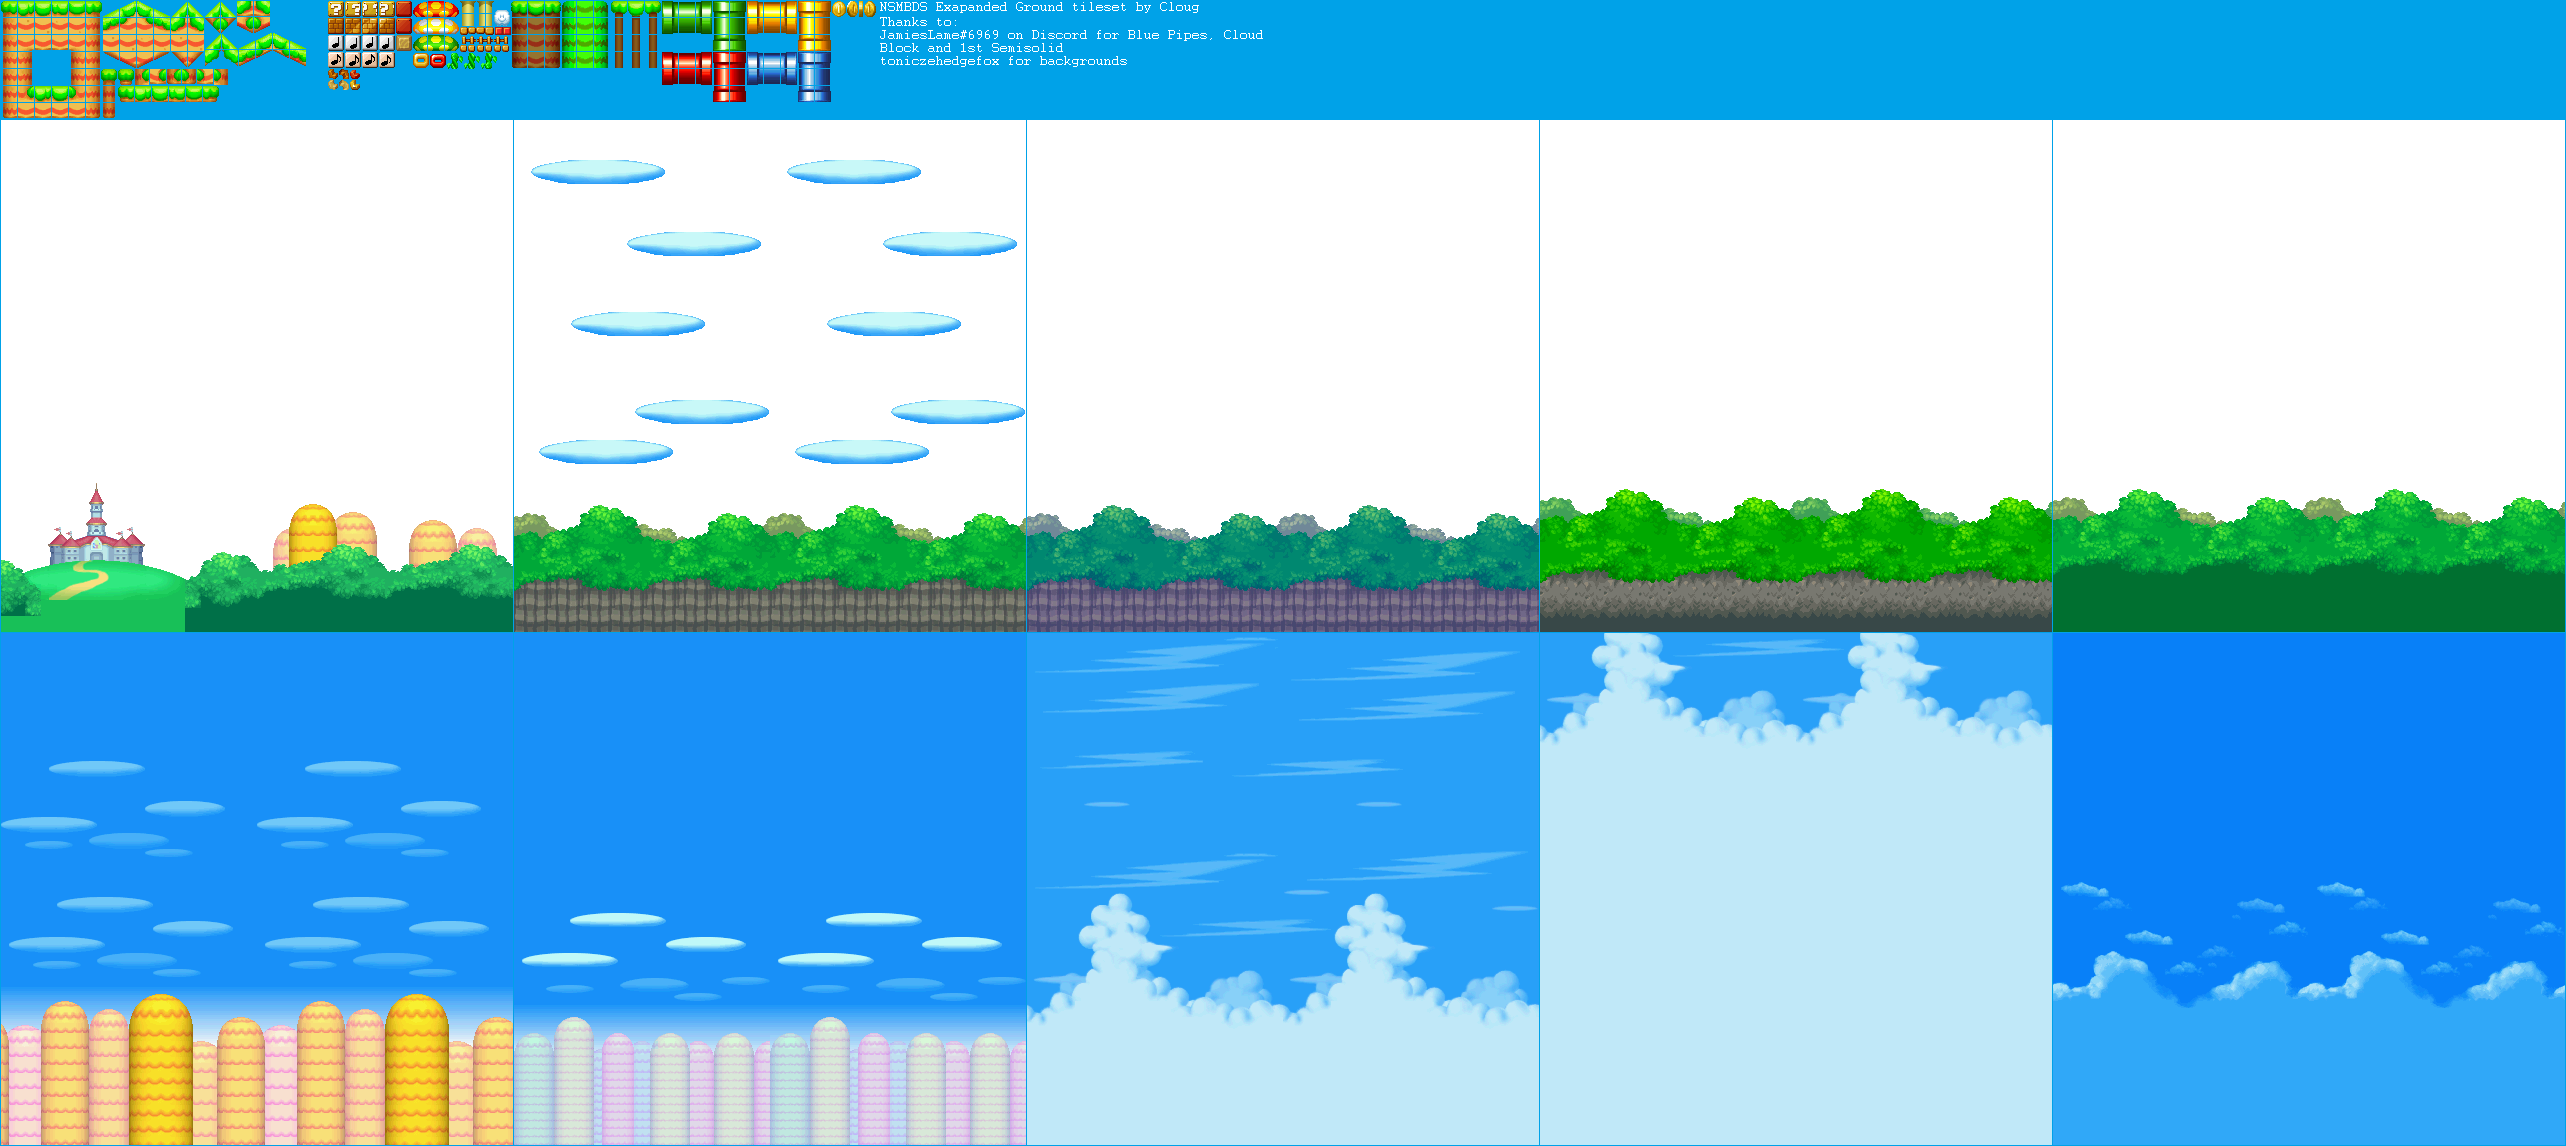This screenshot has height=1146, width=2566.
Task: Select the yellow ring sprite
Action: click(421, 60)
